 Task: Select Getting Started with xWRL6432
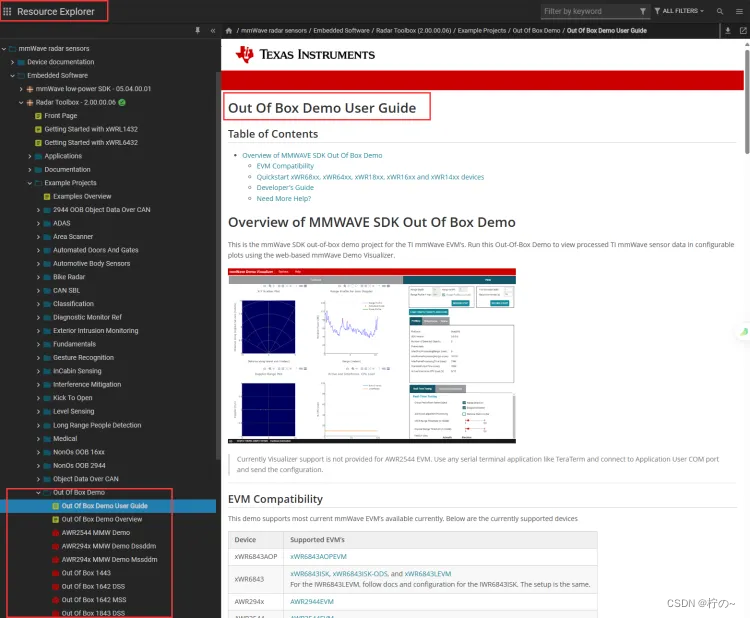(x=91, y=143)
